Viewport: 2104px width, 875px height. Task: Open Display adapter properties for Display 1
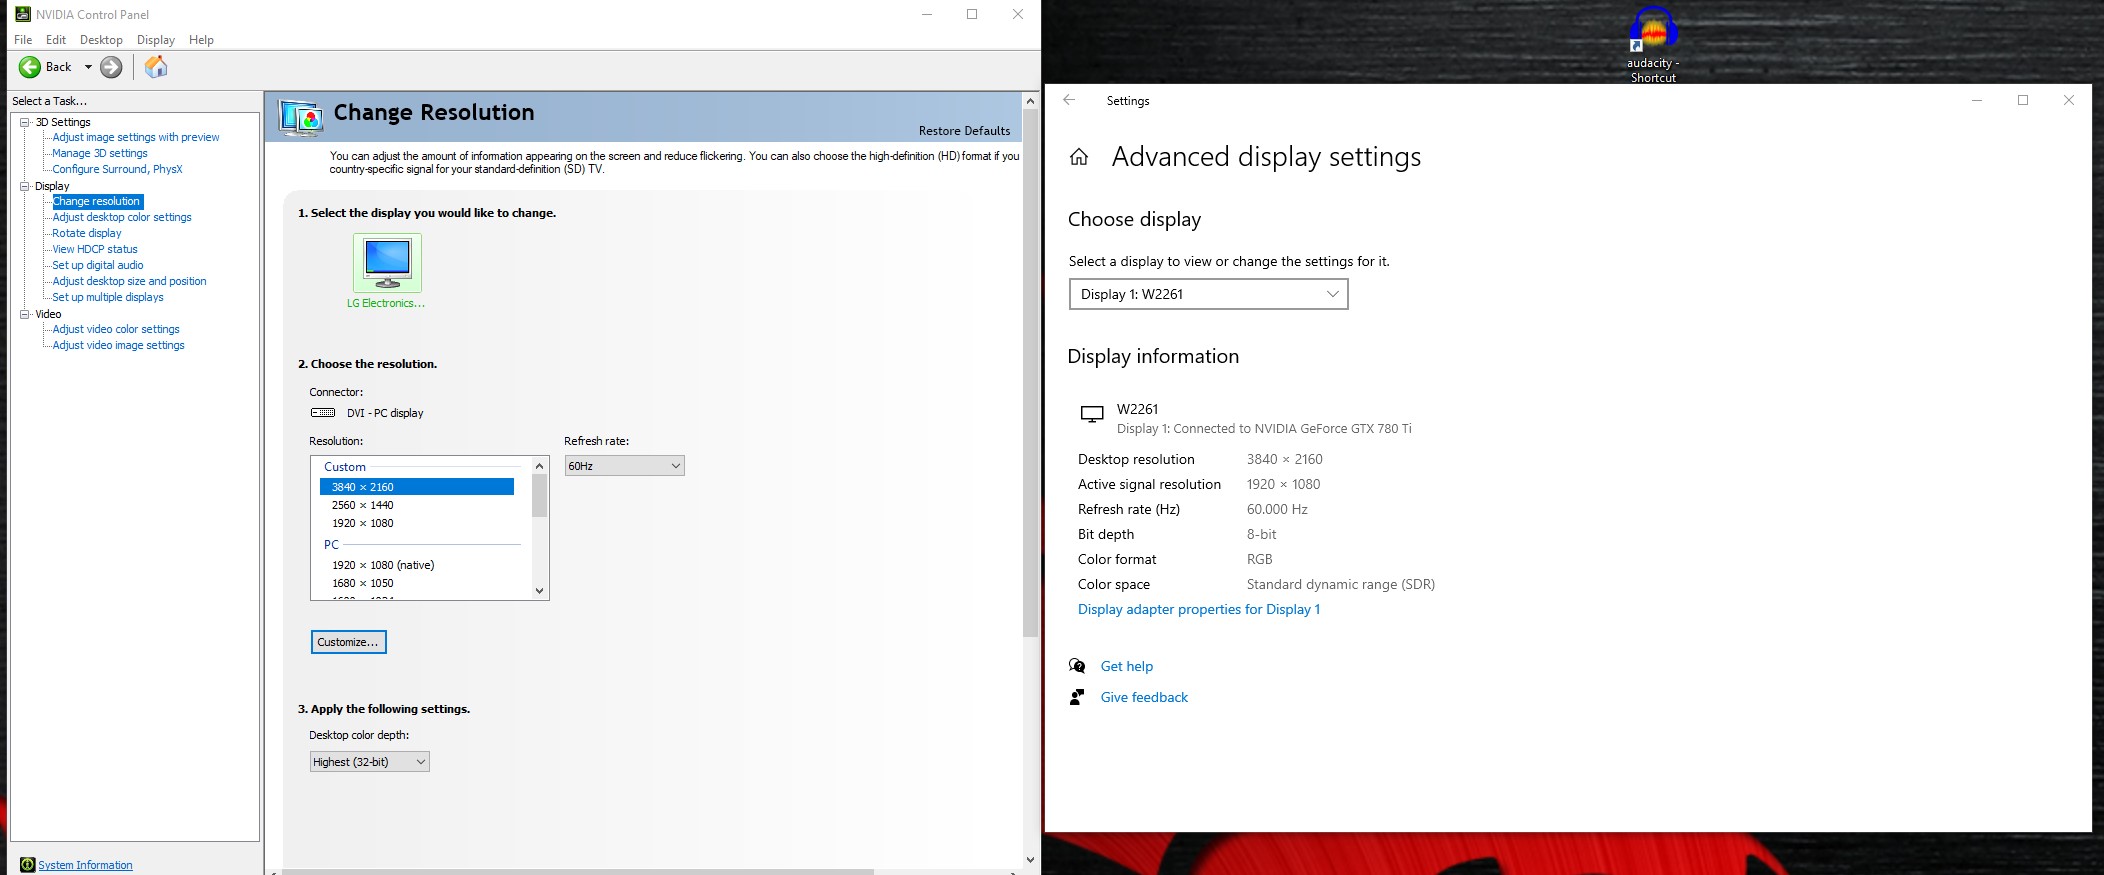point(1199,609)
